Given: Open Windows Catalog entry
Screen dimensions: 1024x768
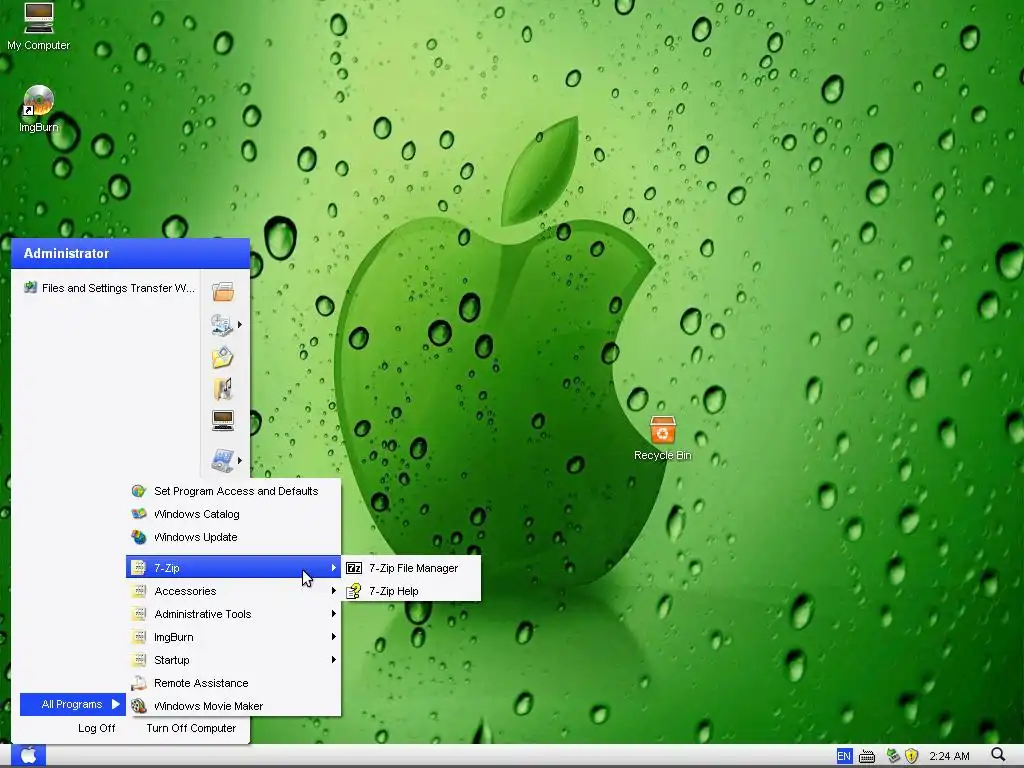Looking at the screenshot, I should 233,514.
